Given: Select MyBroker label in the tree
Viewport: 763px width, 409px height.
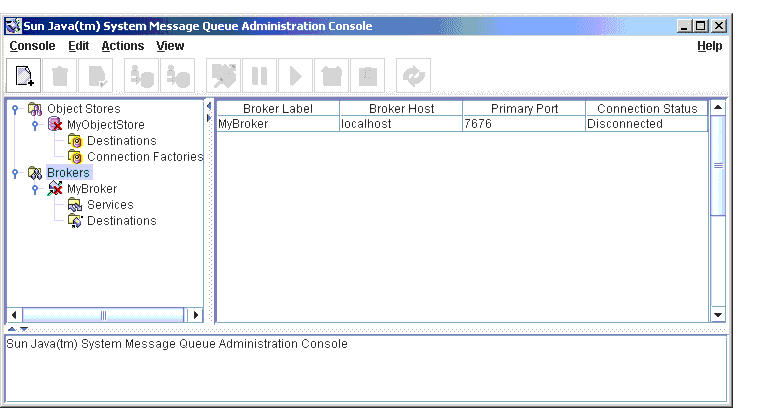Looking at the screenshot, I should pyautogui.click(x=92, y=189).
